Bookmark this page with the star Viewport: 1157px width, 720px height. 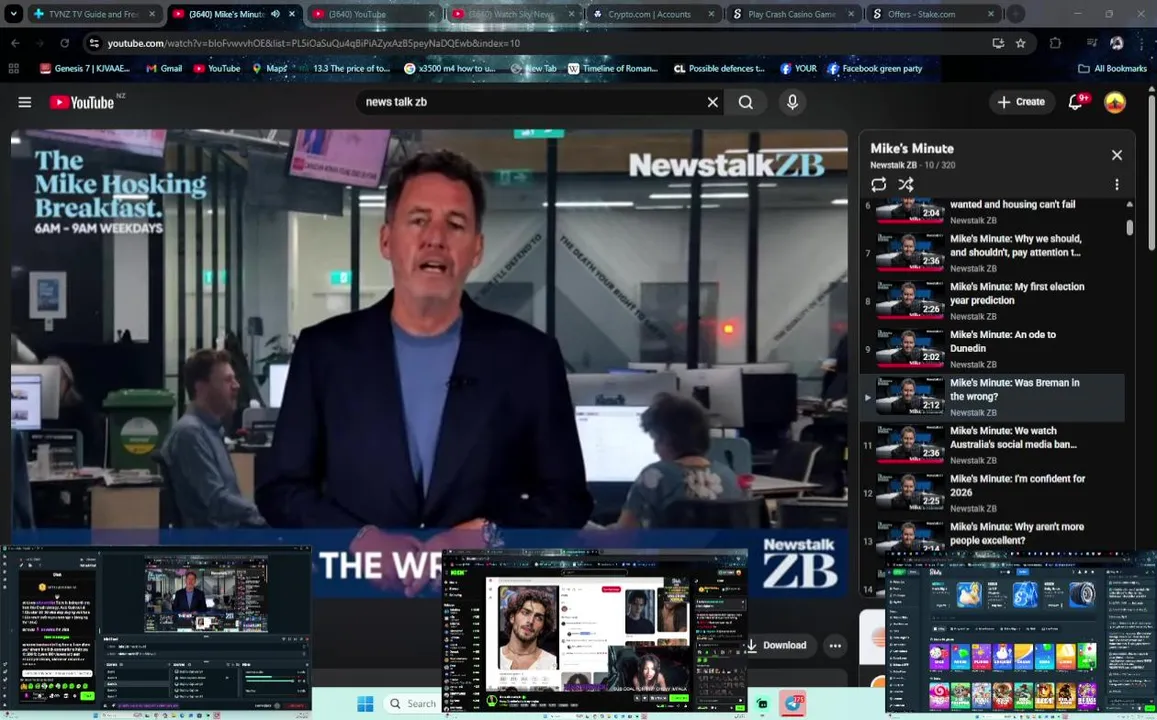point(1020,43)
